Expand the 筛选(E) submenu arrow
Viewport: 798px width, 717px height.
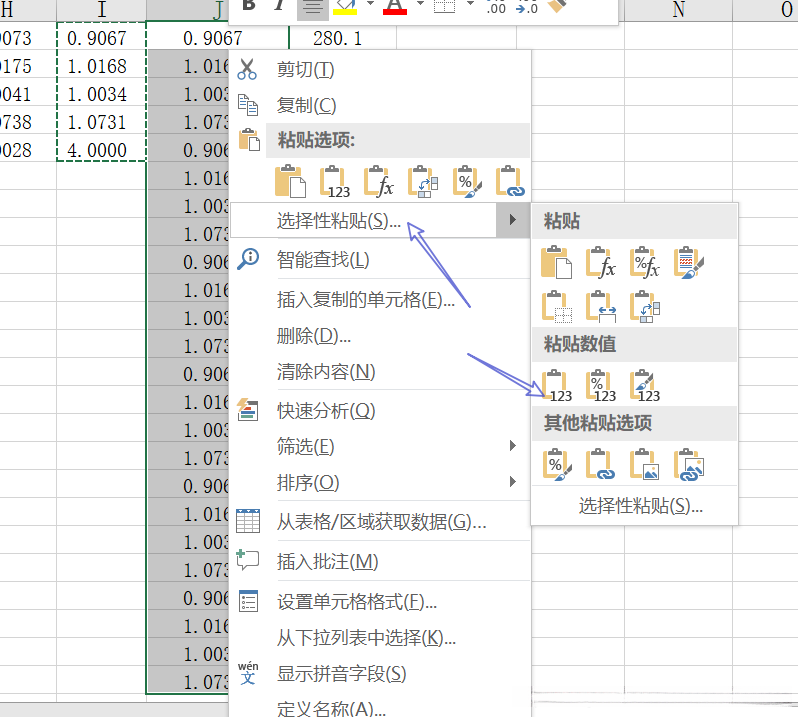point(512,446)
